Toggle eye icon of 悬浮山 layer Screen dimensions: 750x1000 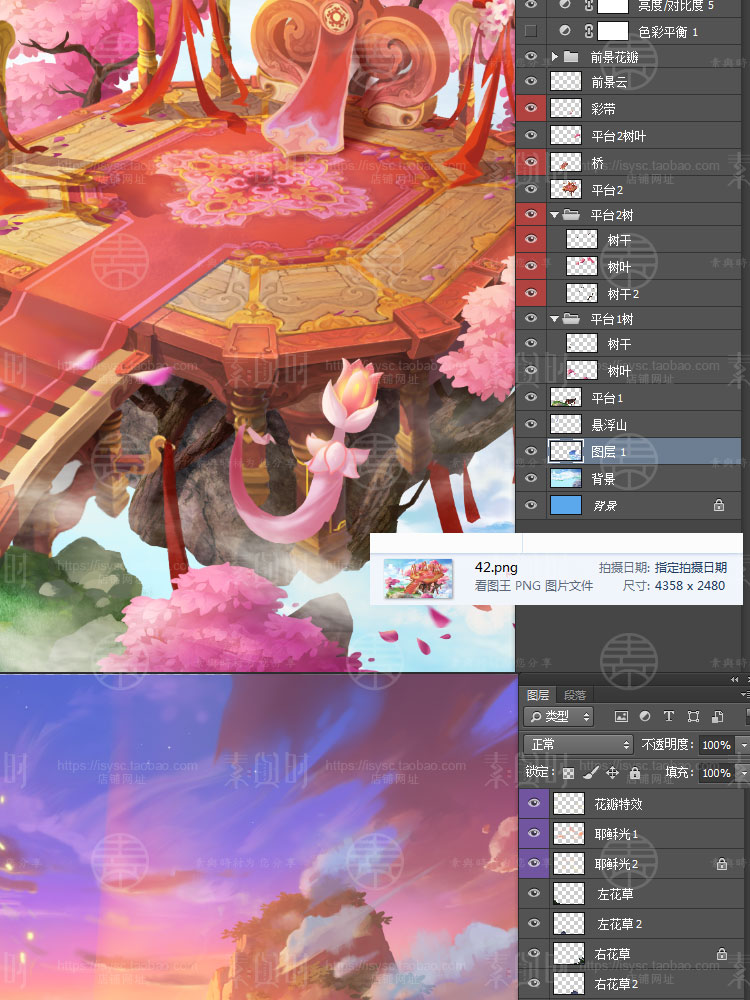point(531,424)
